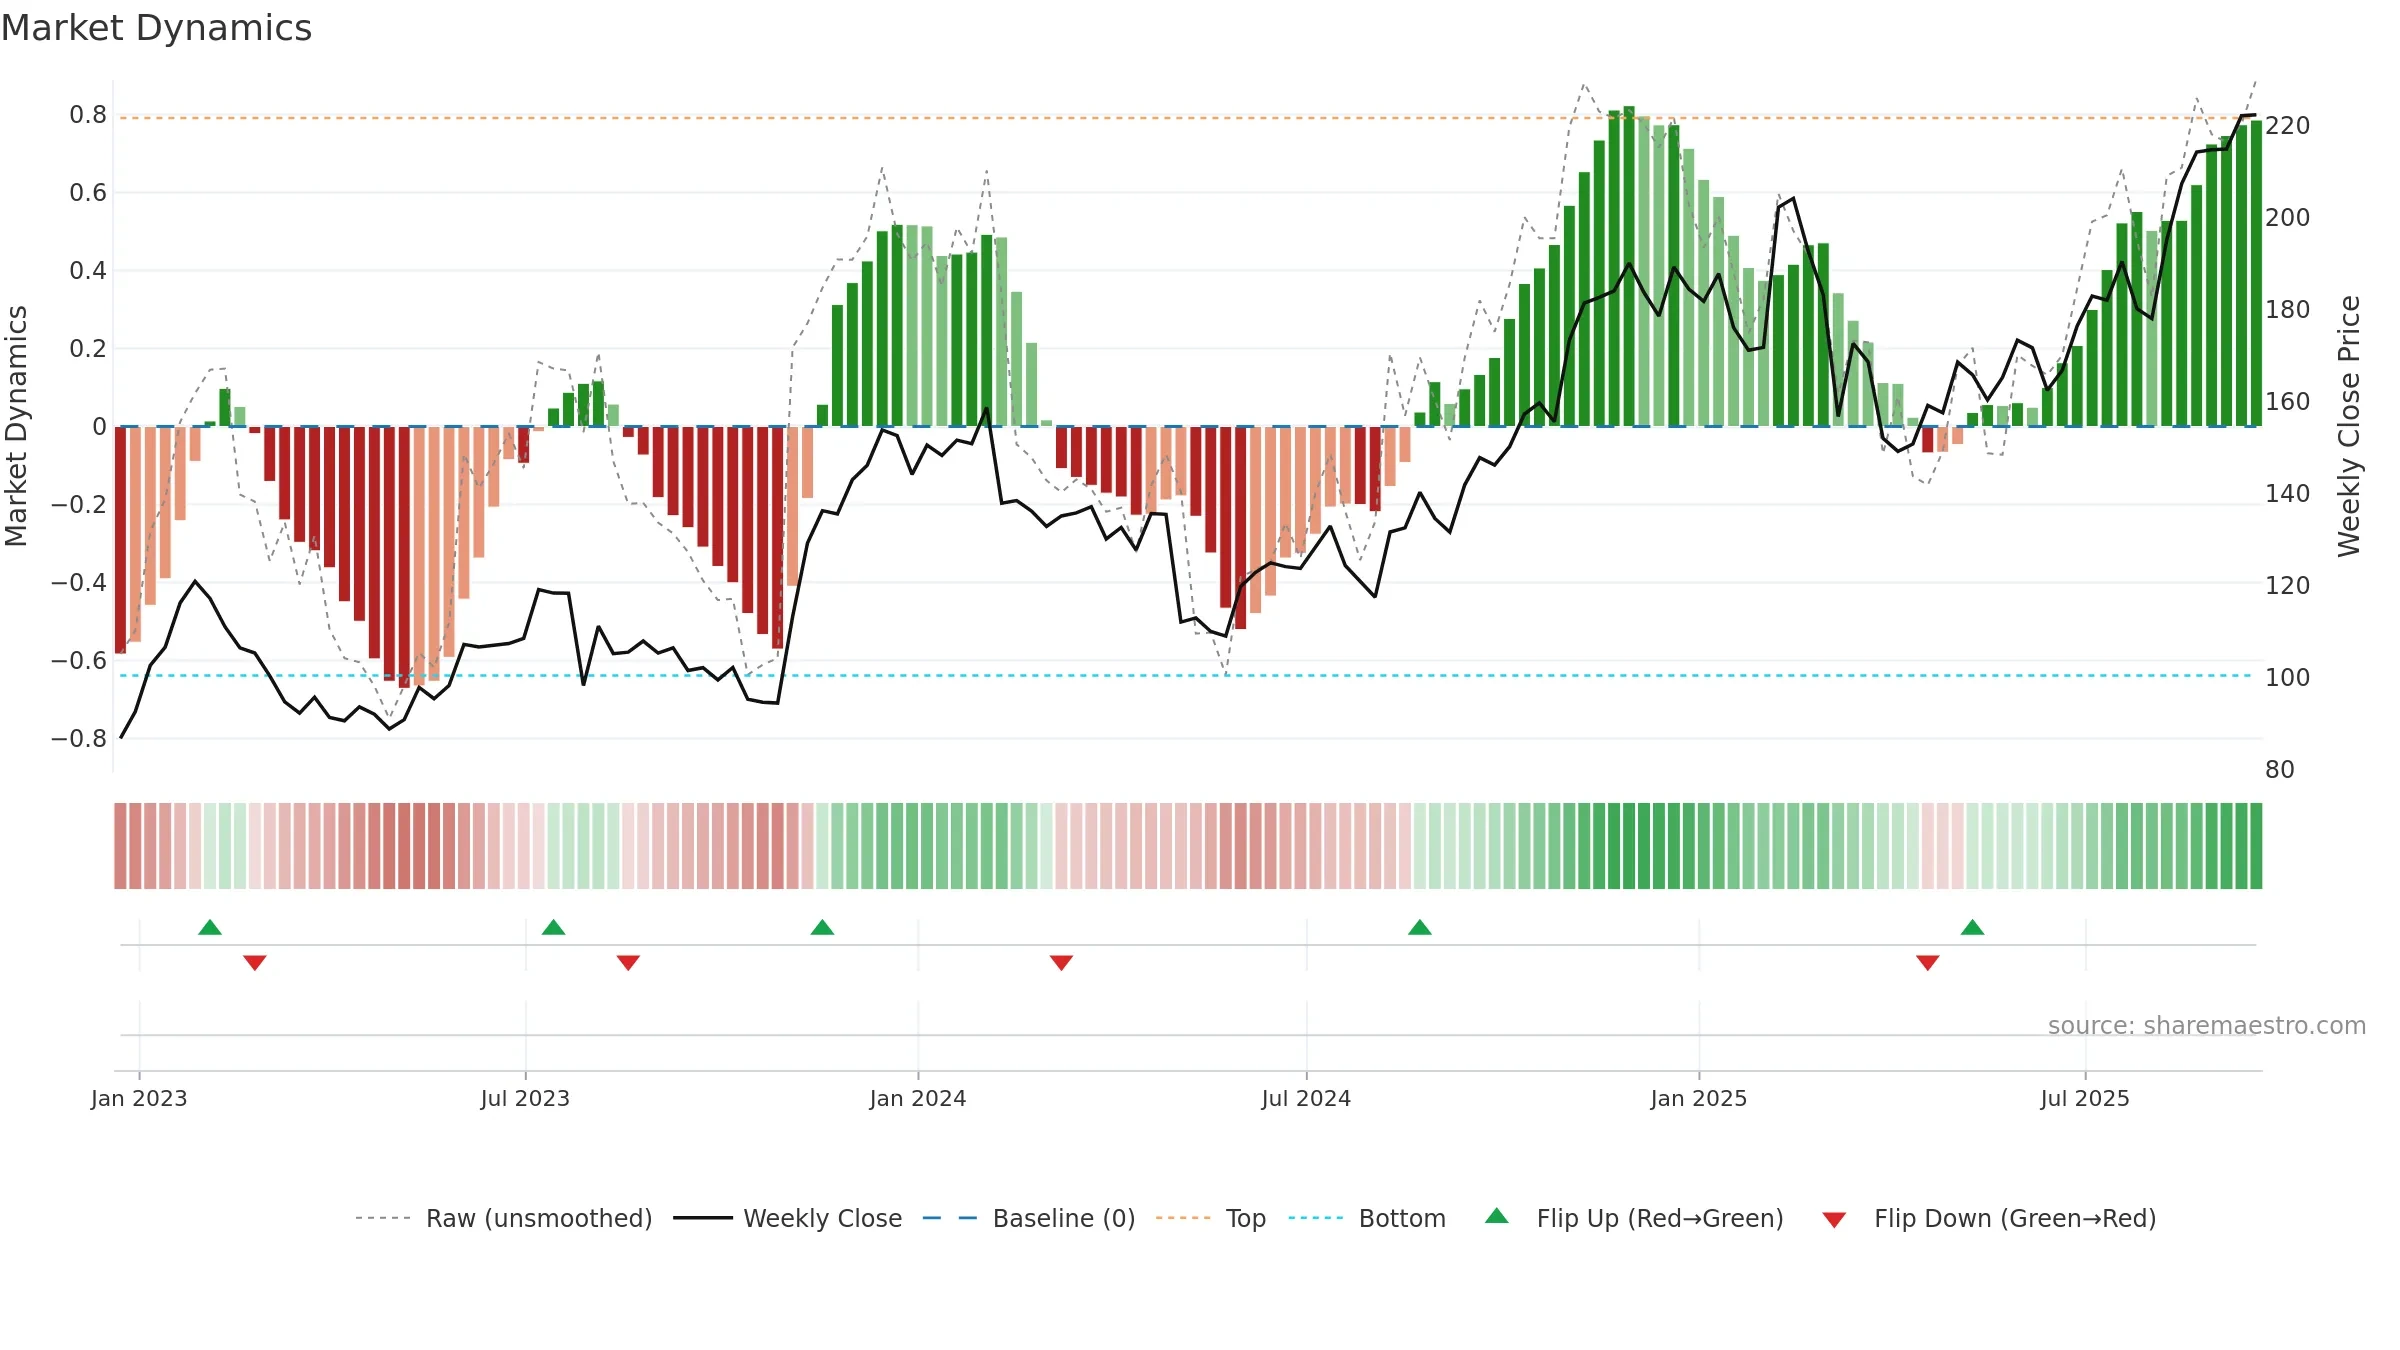Image resolution: width=2400 pixels, height=1350 pixels.
Task: Click the 0.8 tick on the left axis
Action: pyautogui.click(x=88, y=115)
